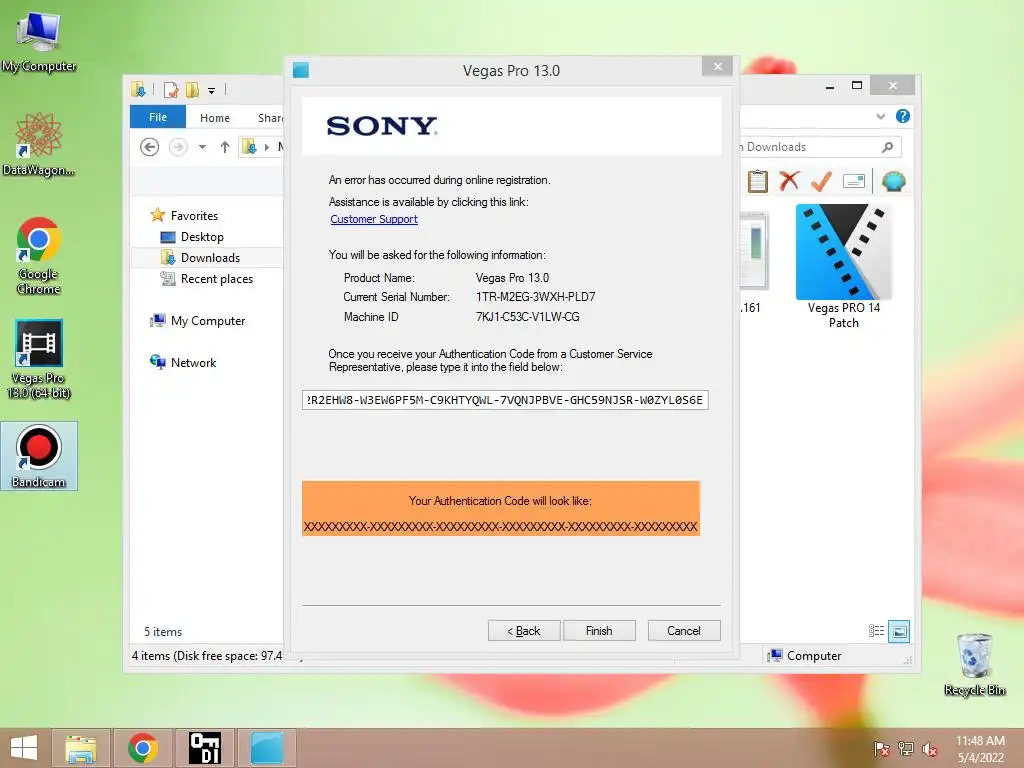Click the serial number 1TR-M2EG-3WXH-PLD7
The width and height of the screenshot is (1024, 768).
point(536,297)
